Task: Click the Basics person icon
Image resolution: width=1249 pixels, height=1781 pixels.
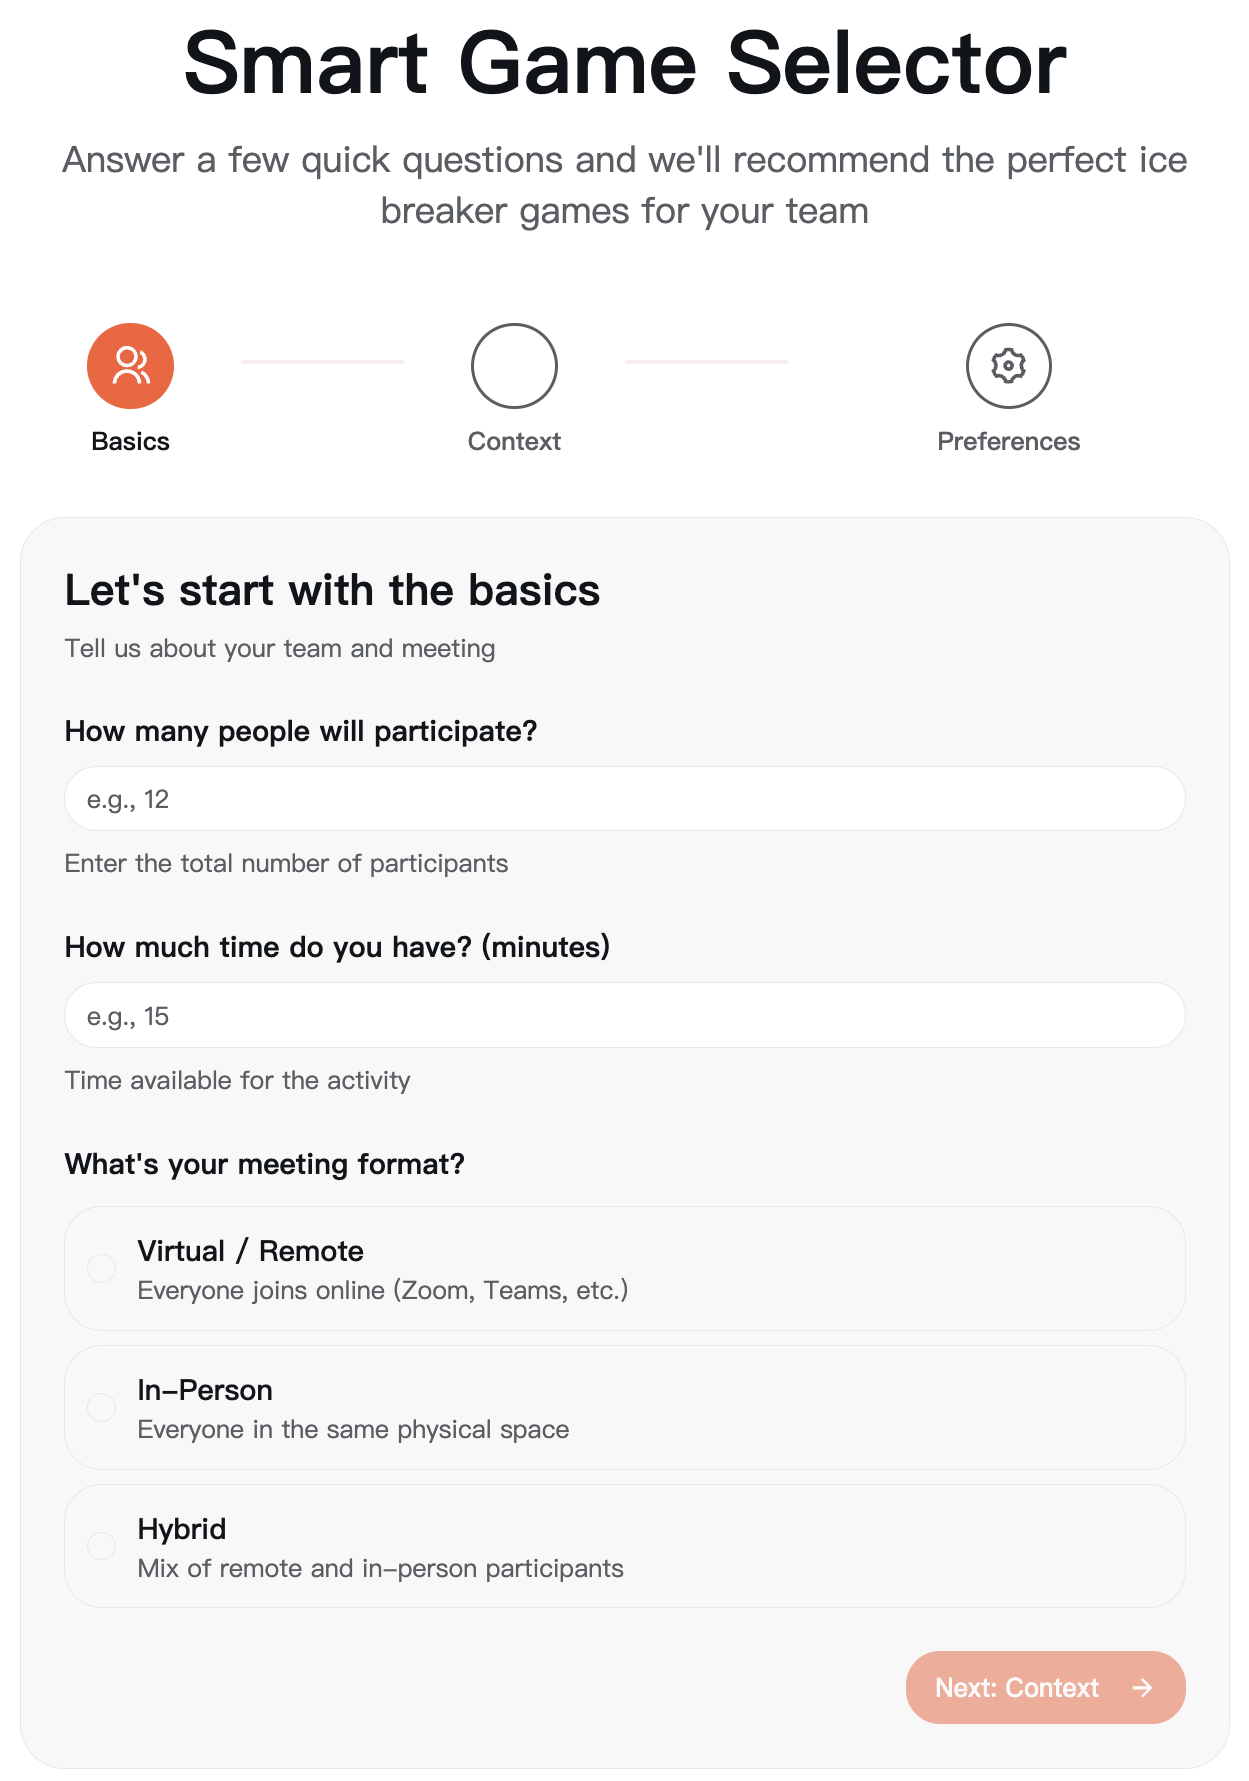Action: pos(130,365)
